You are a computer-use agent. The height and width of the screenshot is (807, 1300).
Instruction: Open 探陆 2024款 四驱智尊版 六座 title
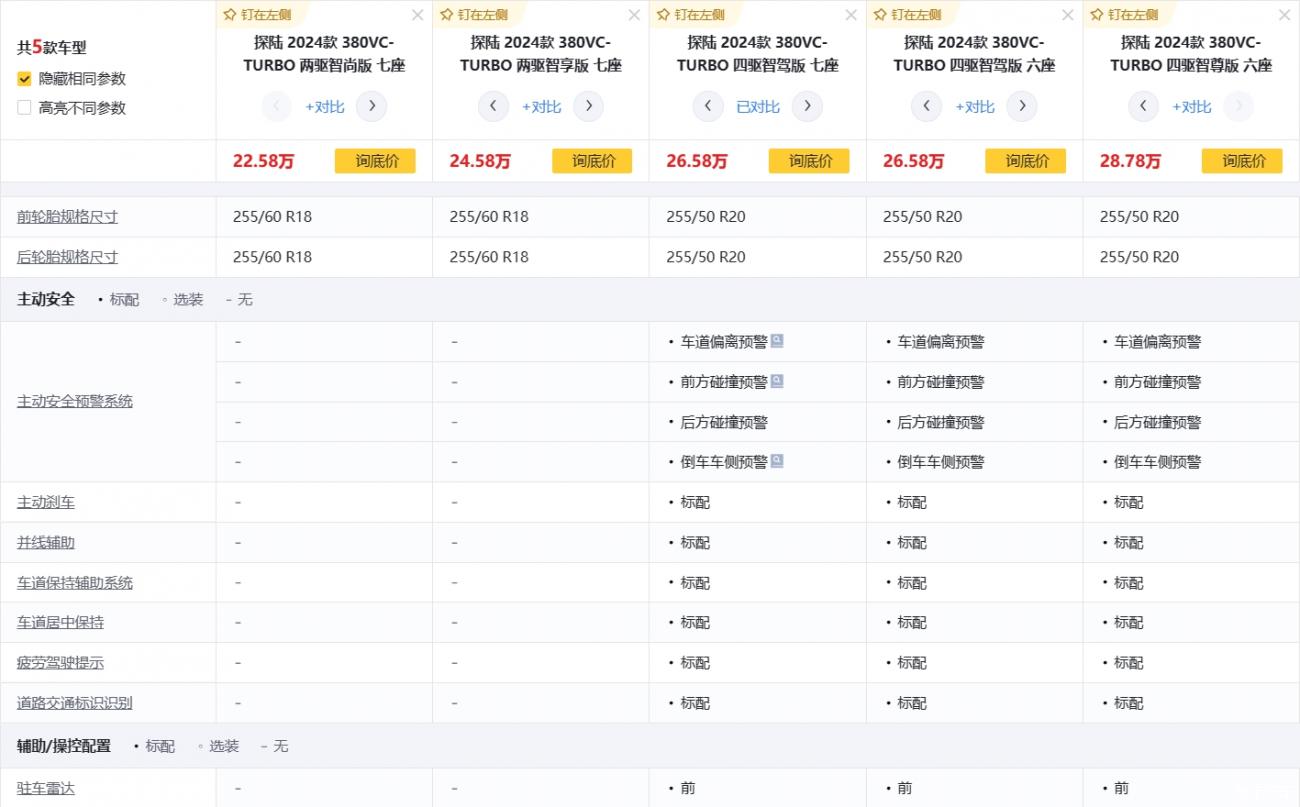1191,54
